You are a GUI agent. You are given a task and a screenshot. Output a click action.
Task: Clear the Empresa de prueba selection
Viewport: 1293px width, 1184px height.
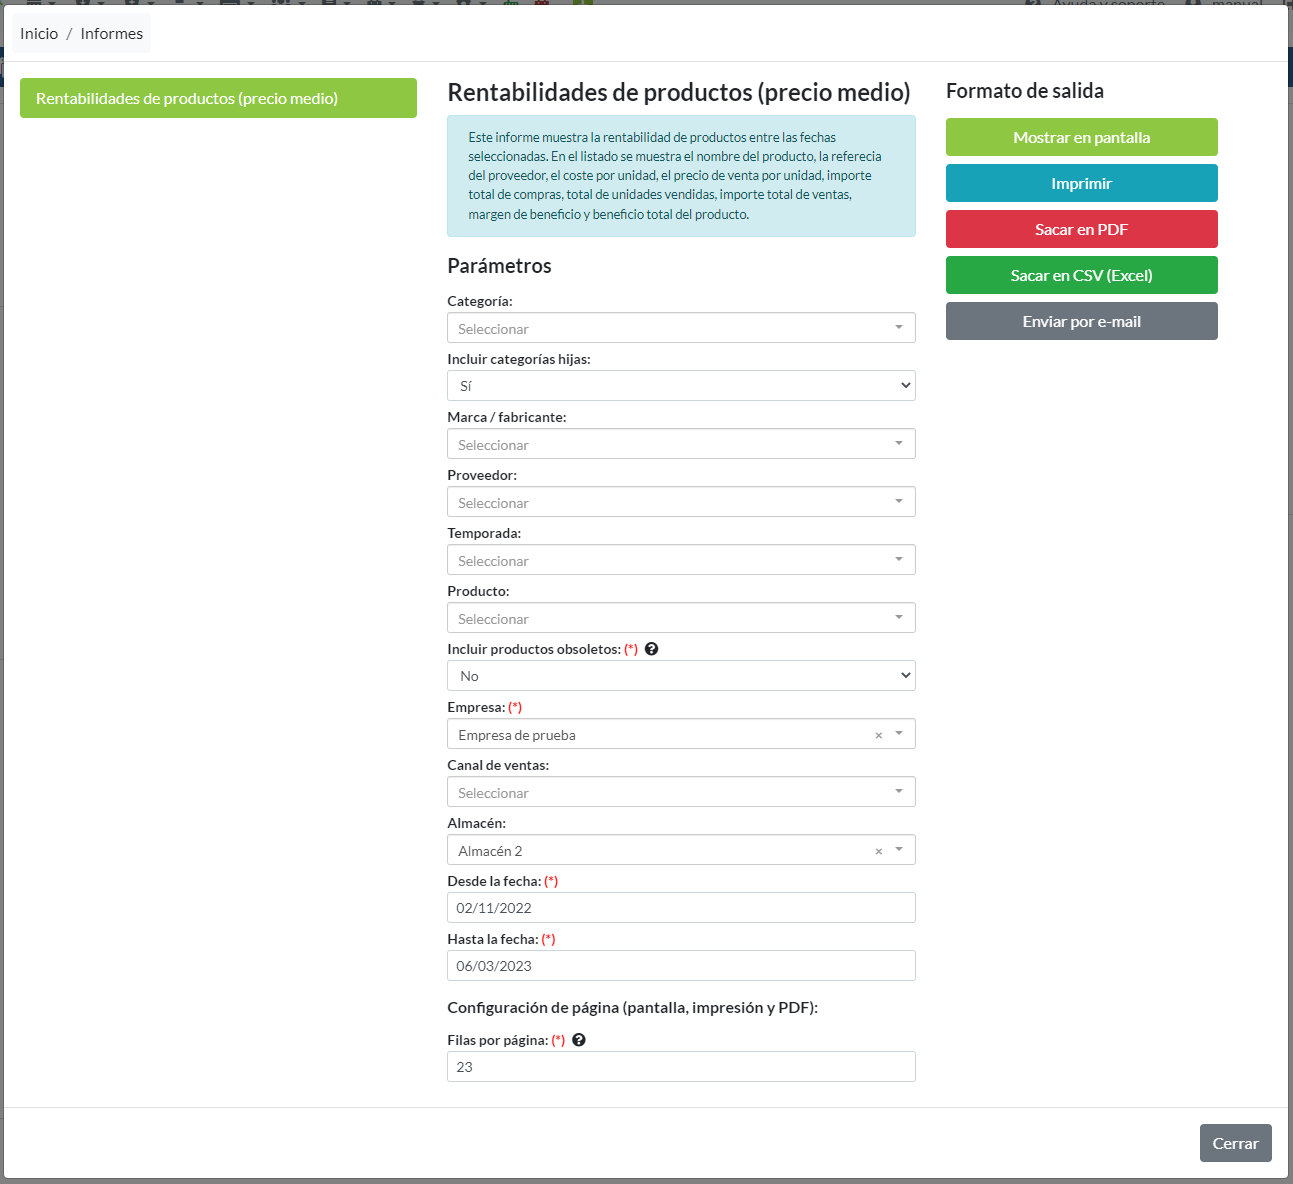[x=878, y=735]
